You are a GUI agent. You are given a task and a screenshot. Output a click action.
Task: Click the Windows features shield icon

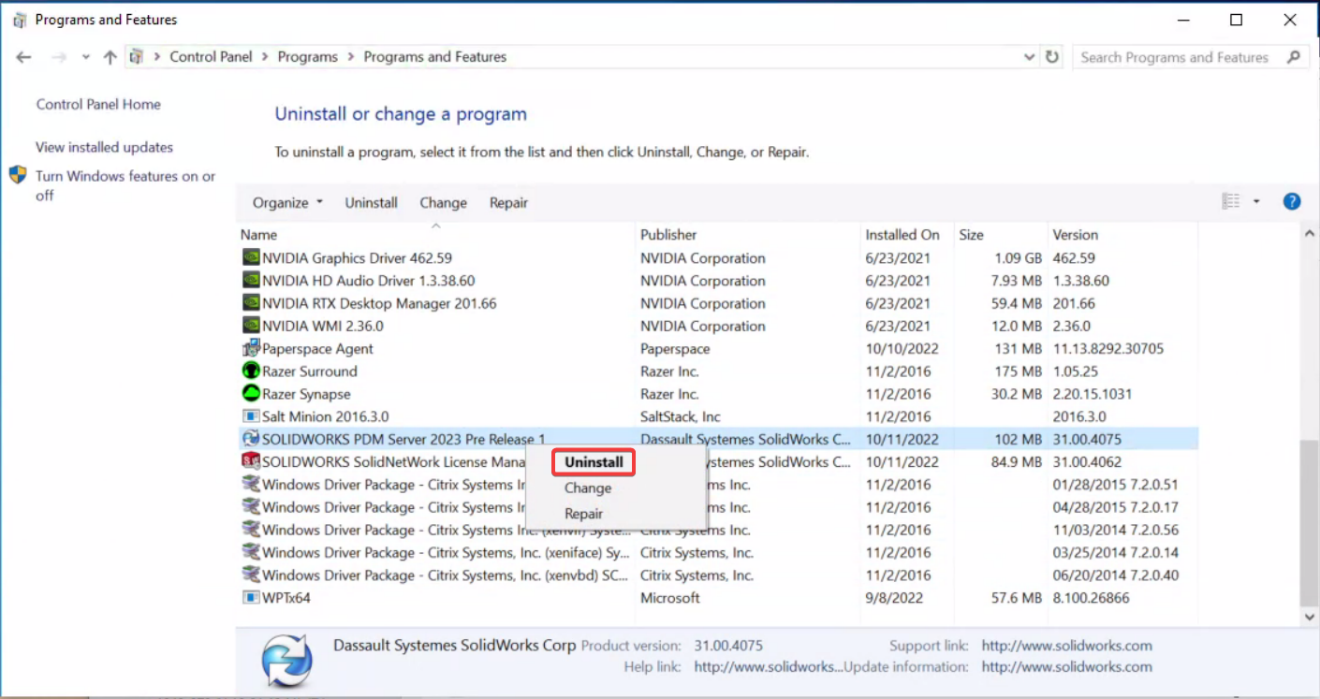18,175
